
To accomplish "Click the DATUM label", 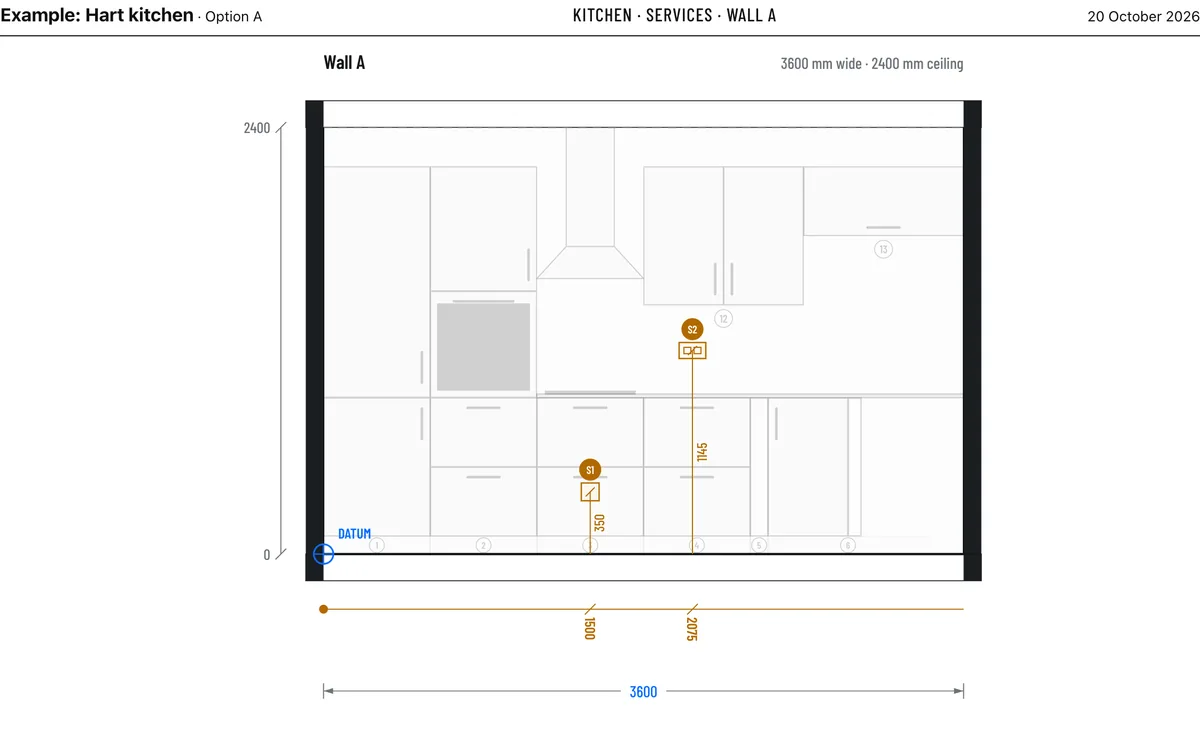I will pyautogui.click(x=354, y=534).
